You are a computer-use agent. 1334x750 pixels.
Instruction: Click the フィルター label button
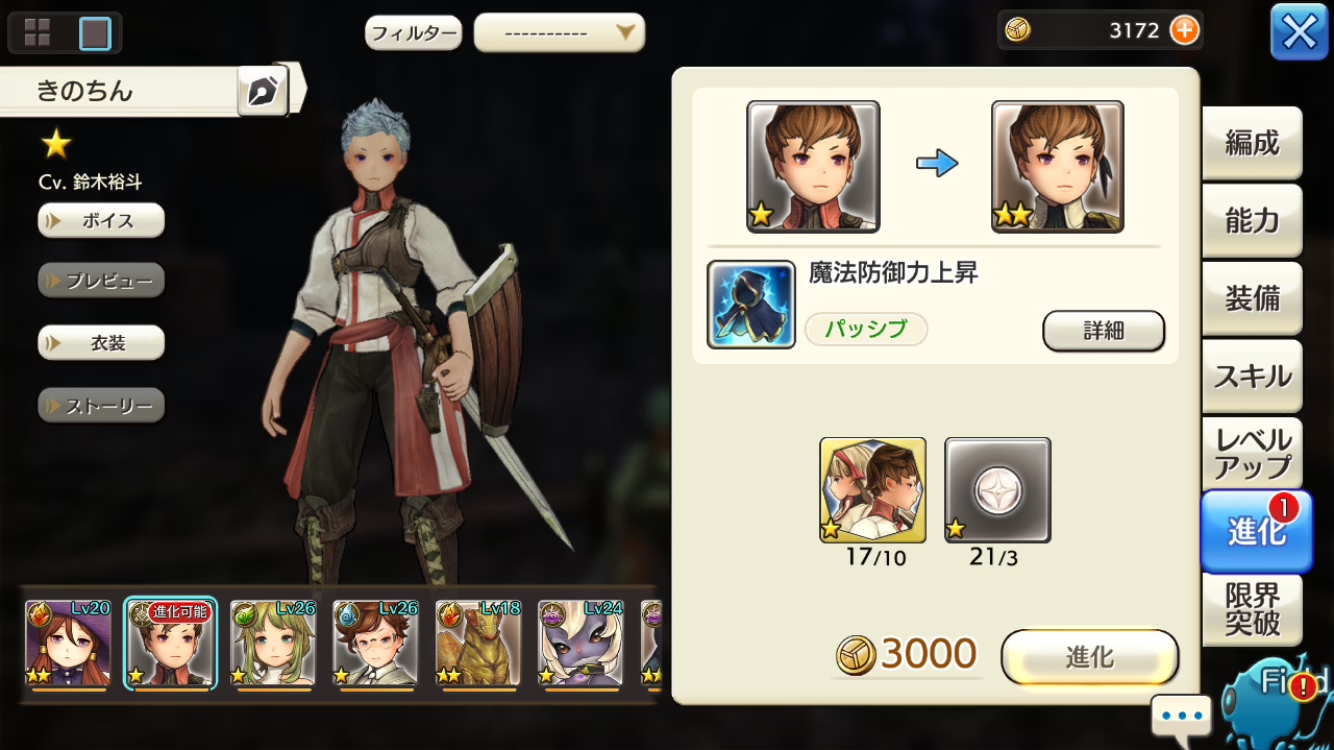413,33
